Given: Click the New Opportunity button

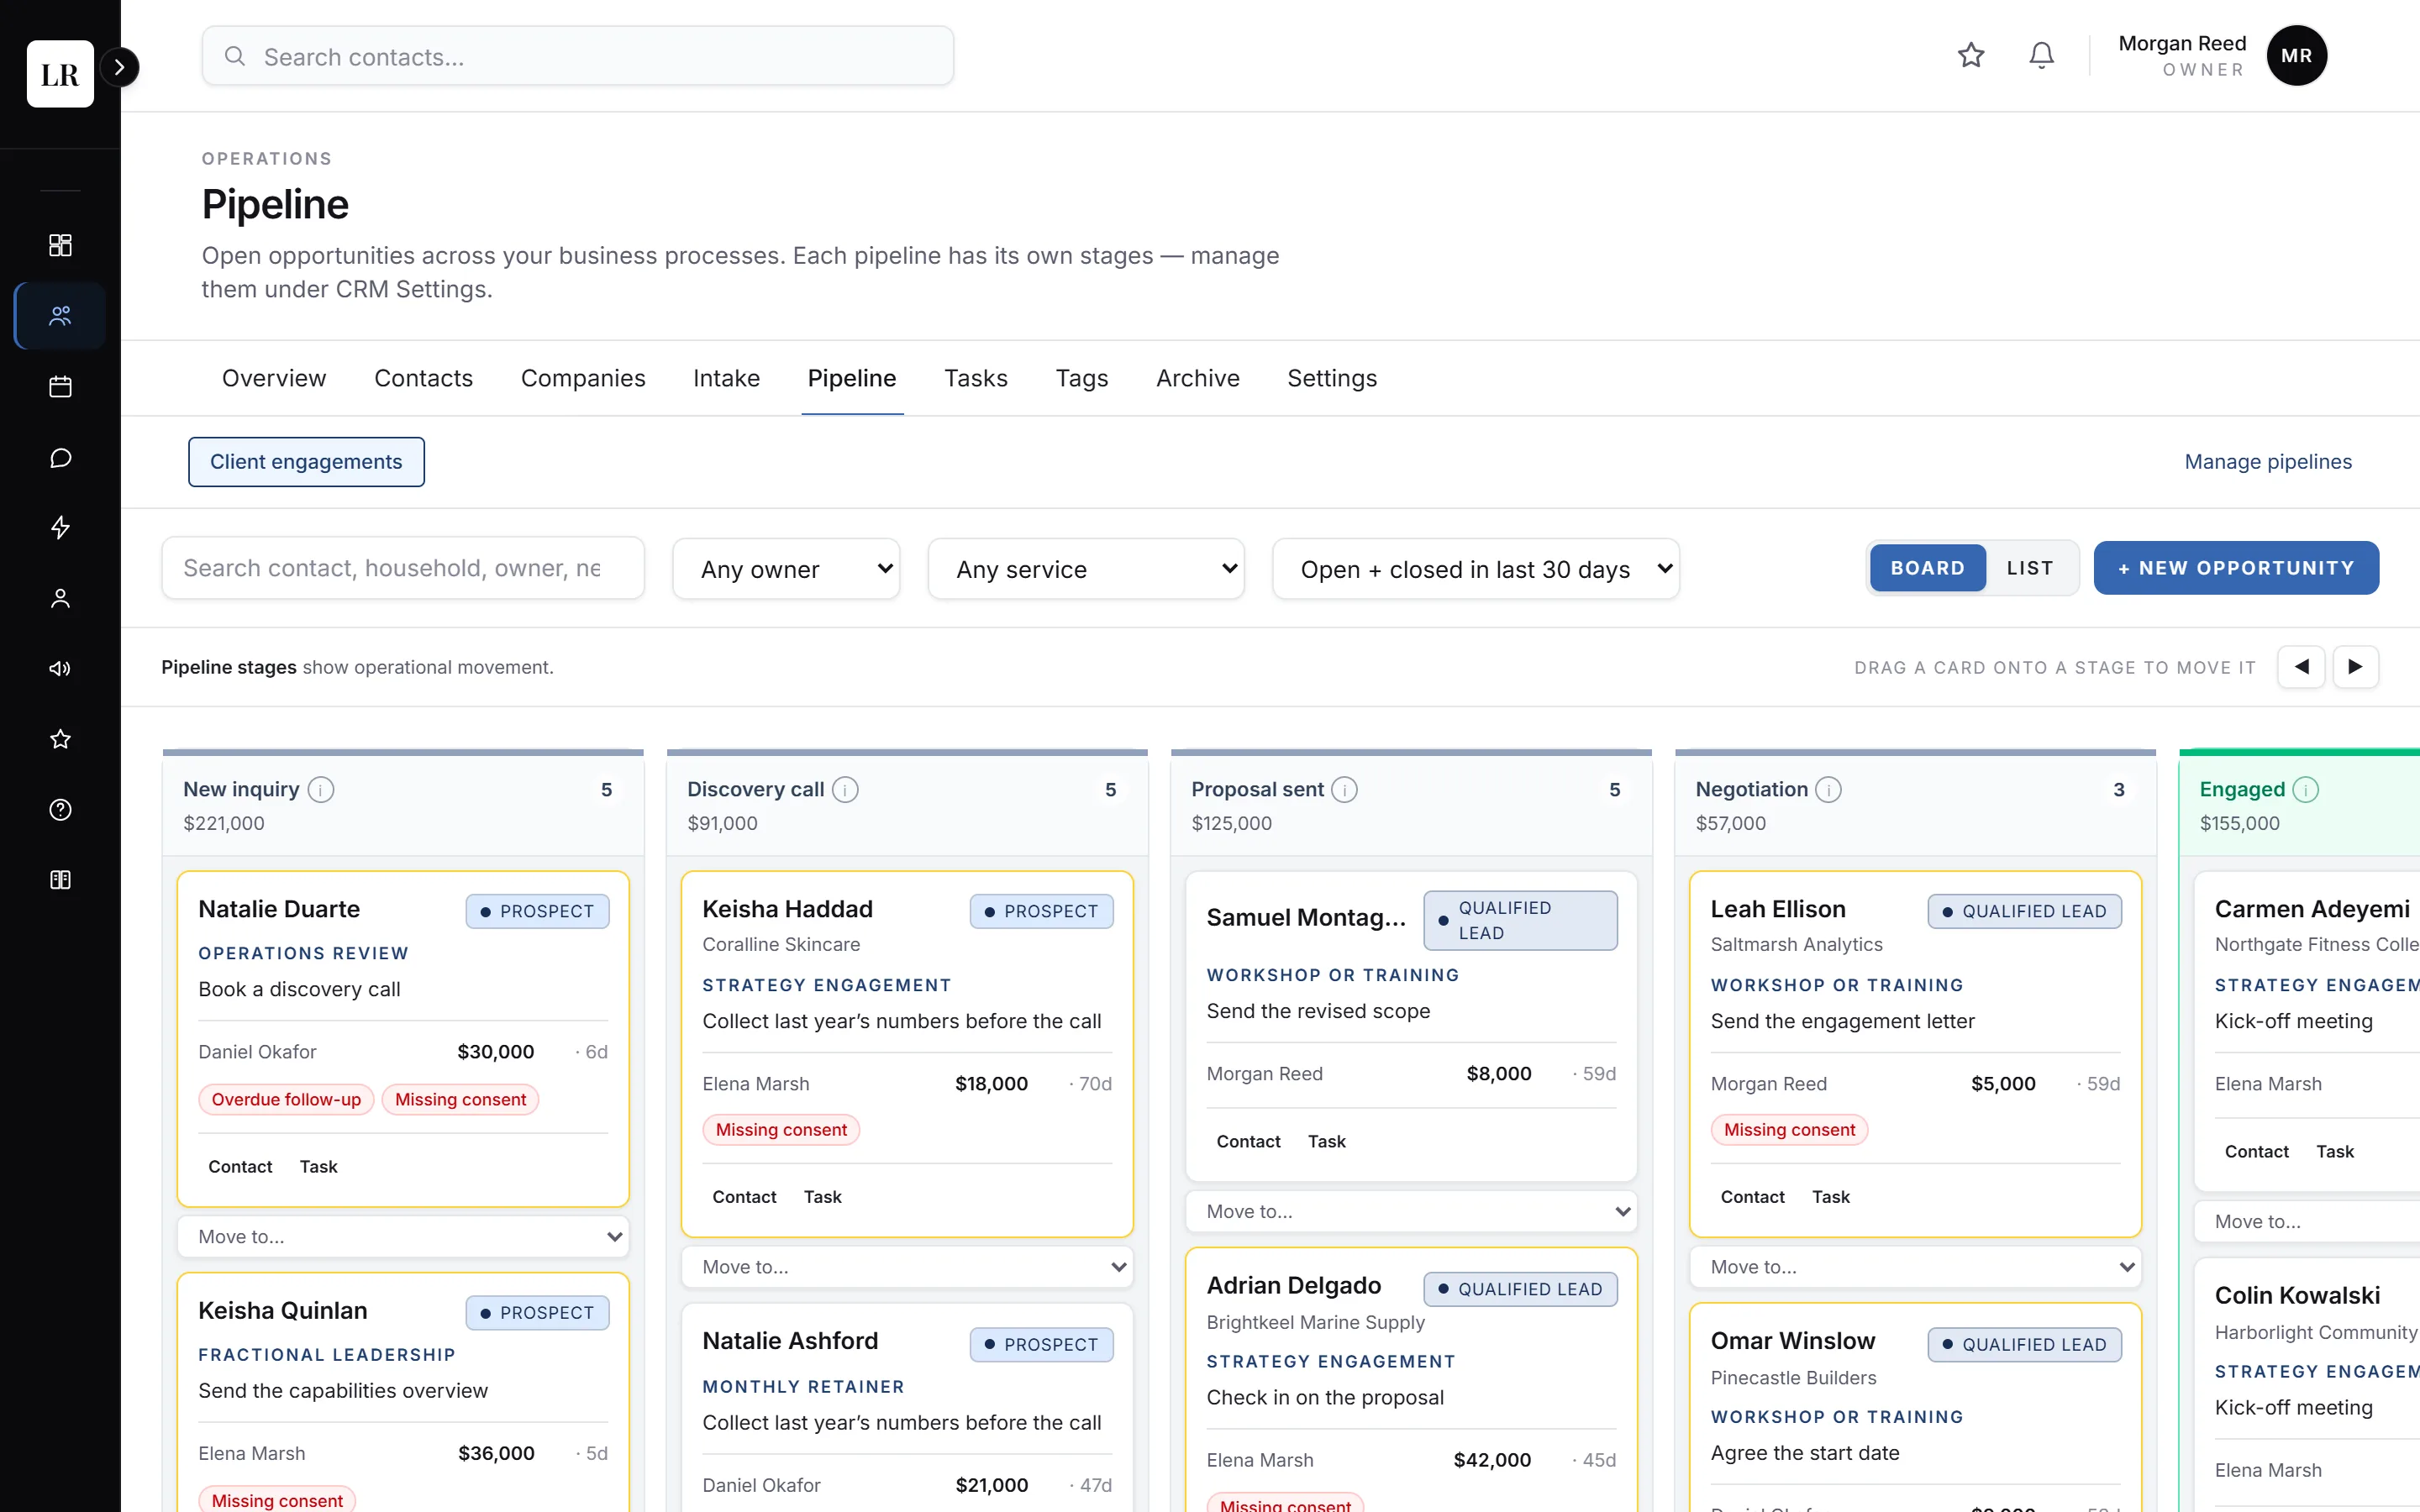Looking at the screenshot, I should (x=2236, y=568).
